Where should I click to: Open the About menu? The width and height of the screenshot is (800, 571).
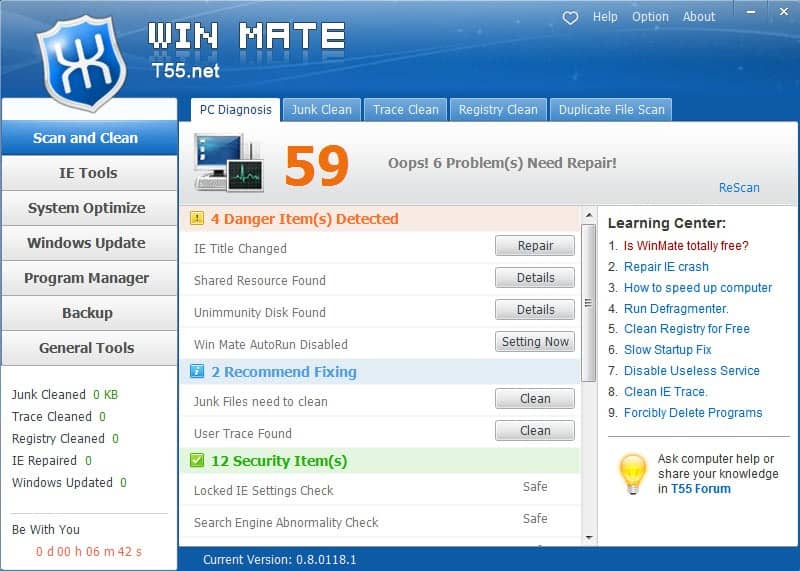pyautogui.click(x=699, y=17)
